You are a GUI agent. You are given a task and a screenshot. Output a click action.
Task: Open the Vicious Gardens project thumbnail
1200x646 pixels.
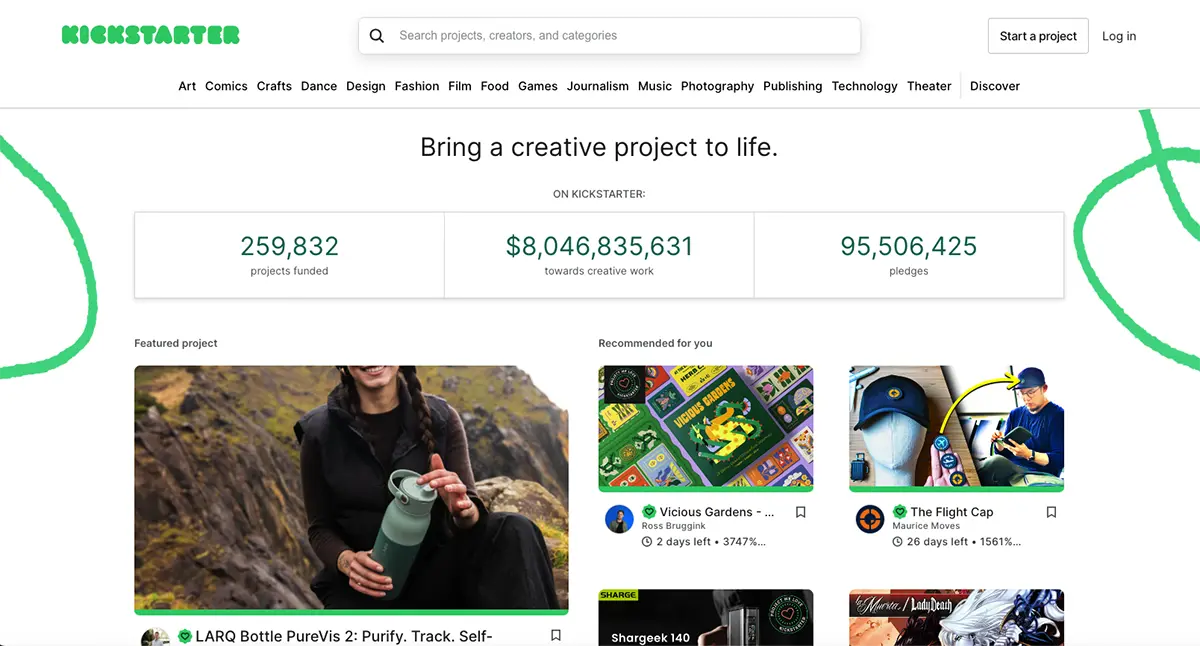706,427
